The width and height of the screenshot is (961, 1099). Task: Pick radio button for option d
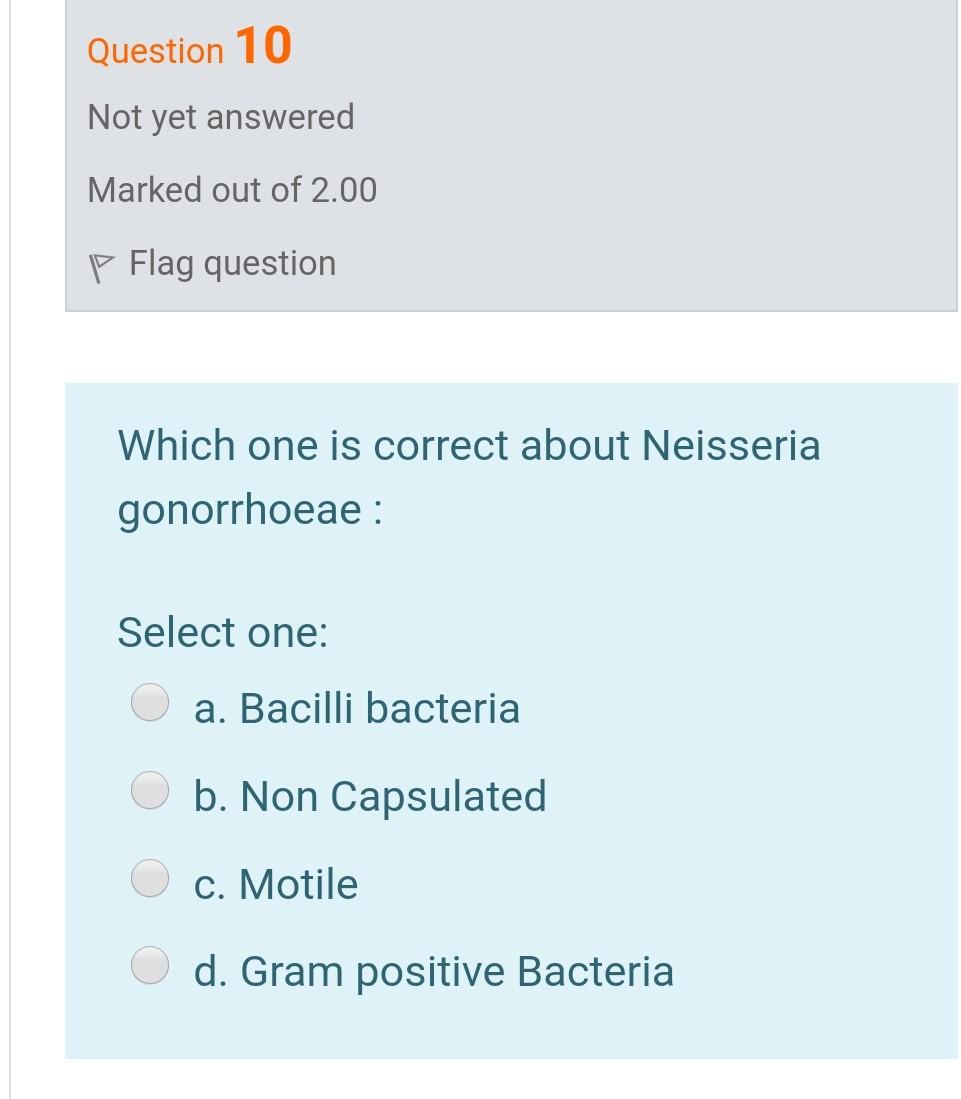coord(150,965)
